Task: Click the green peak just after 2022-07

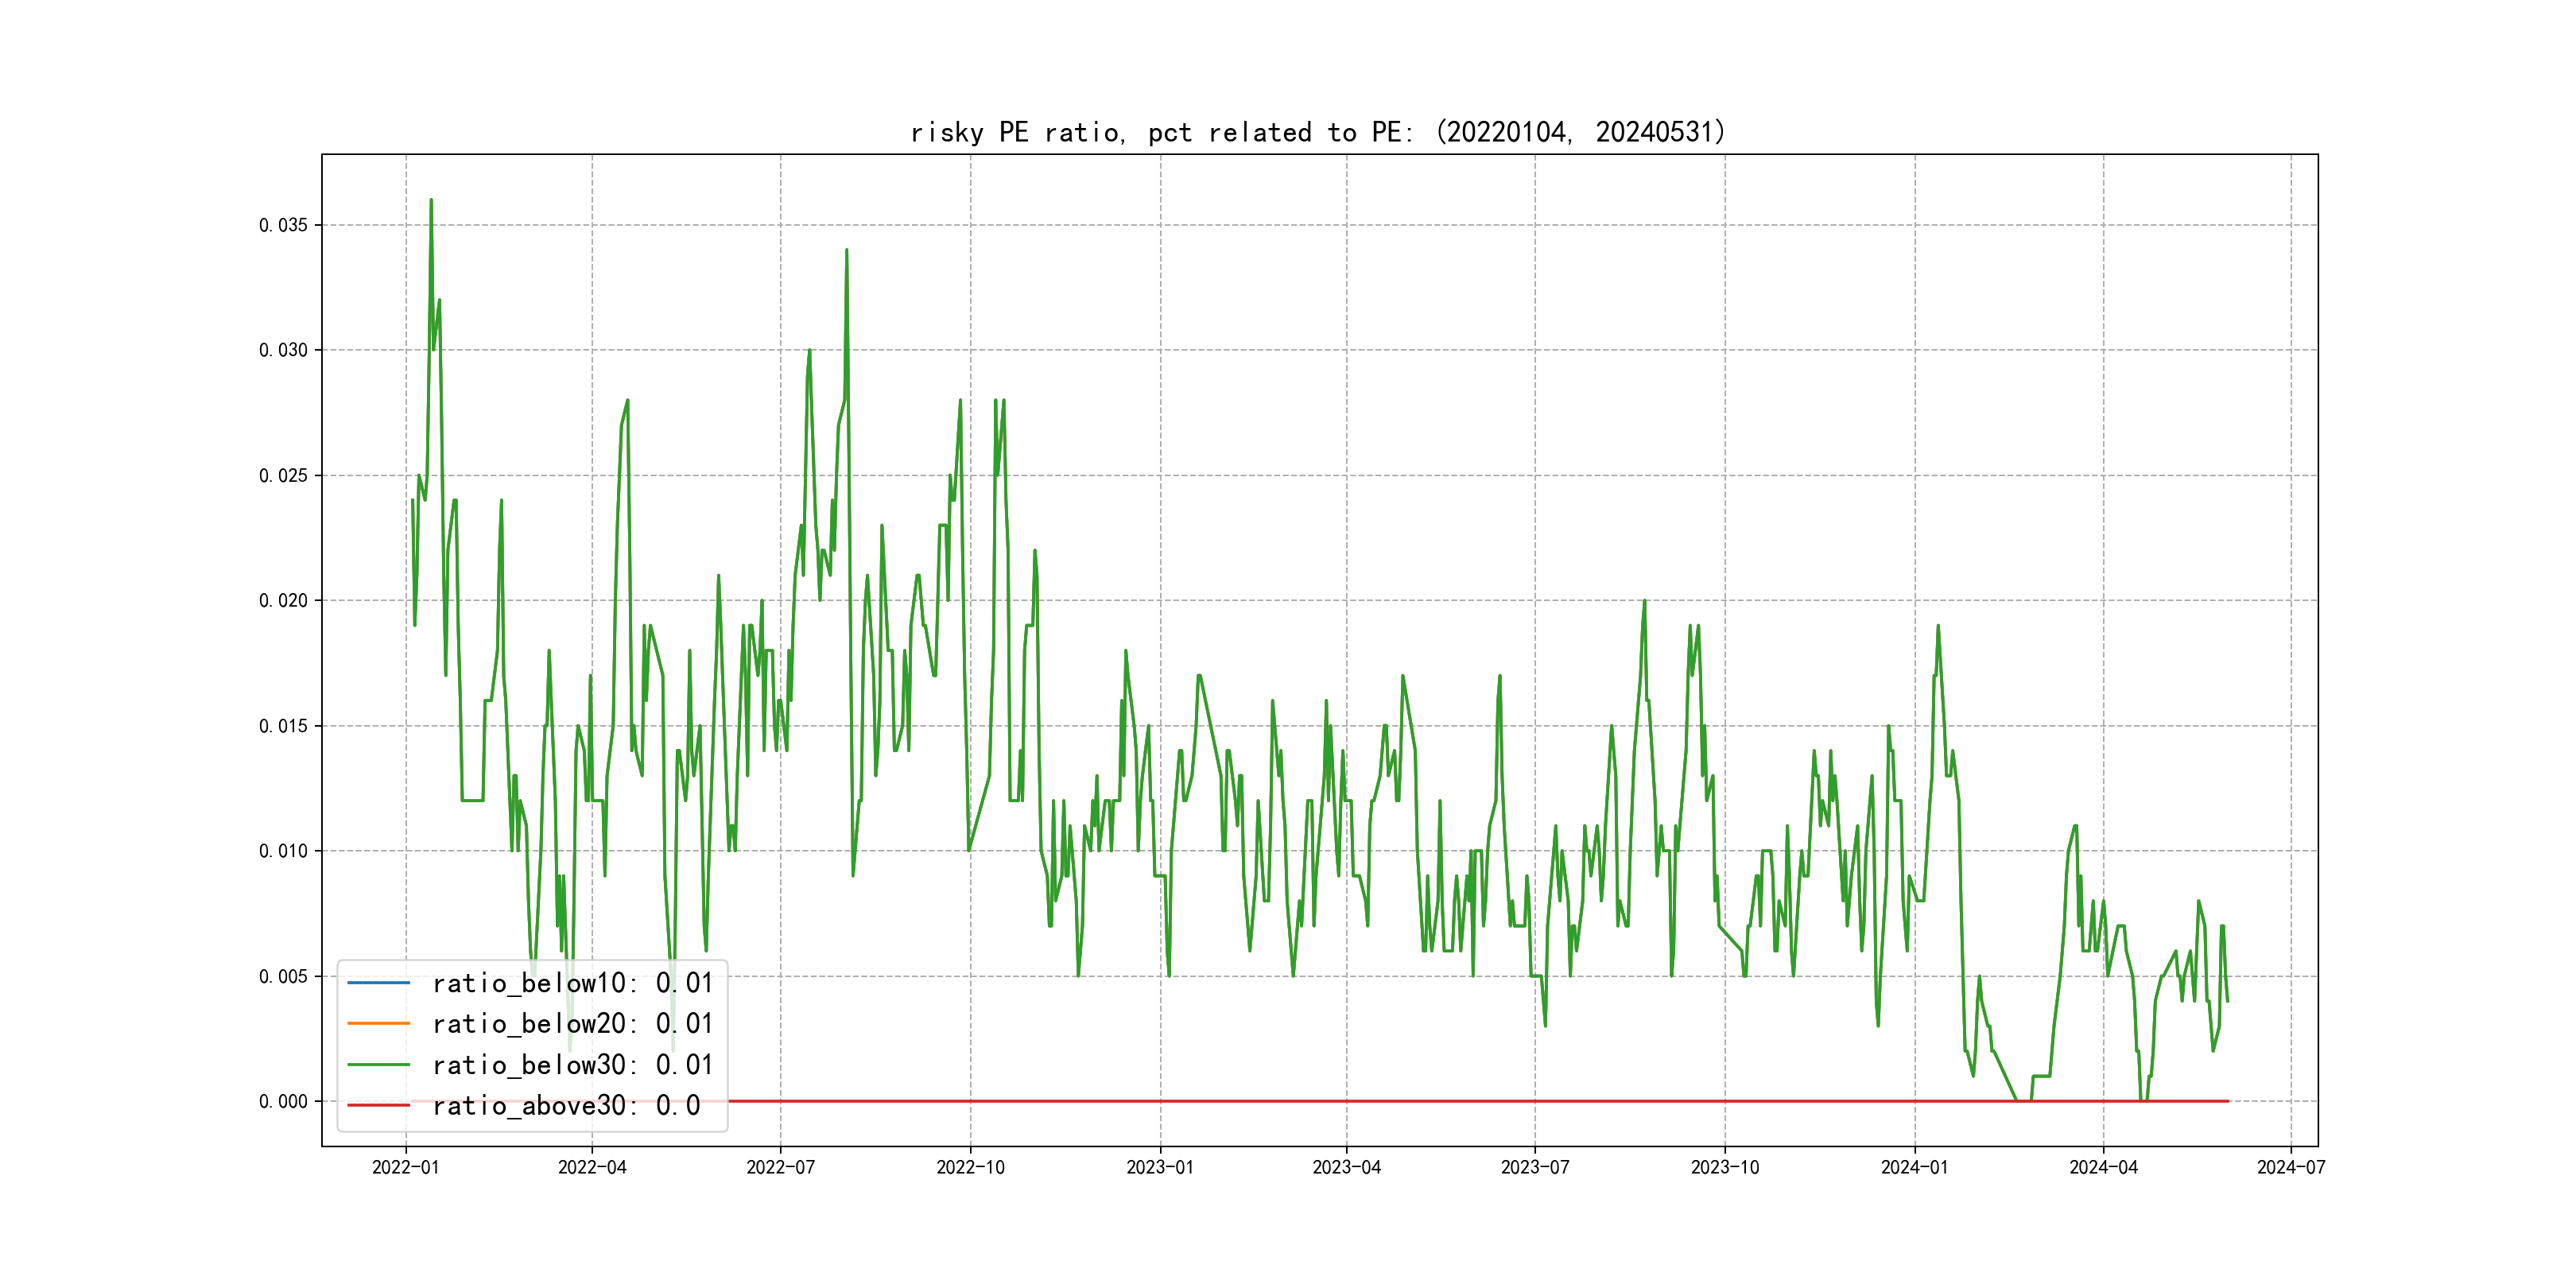Action: pyautogui.click(x=846, y=252)
